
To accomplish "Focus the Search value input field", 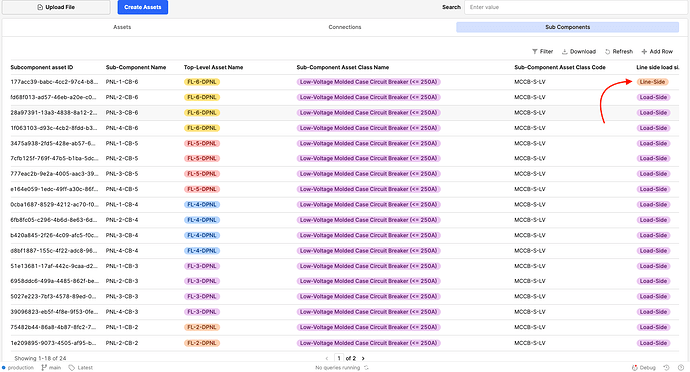I will point(576,7).
